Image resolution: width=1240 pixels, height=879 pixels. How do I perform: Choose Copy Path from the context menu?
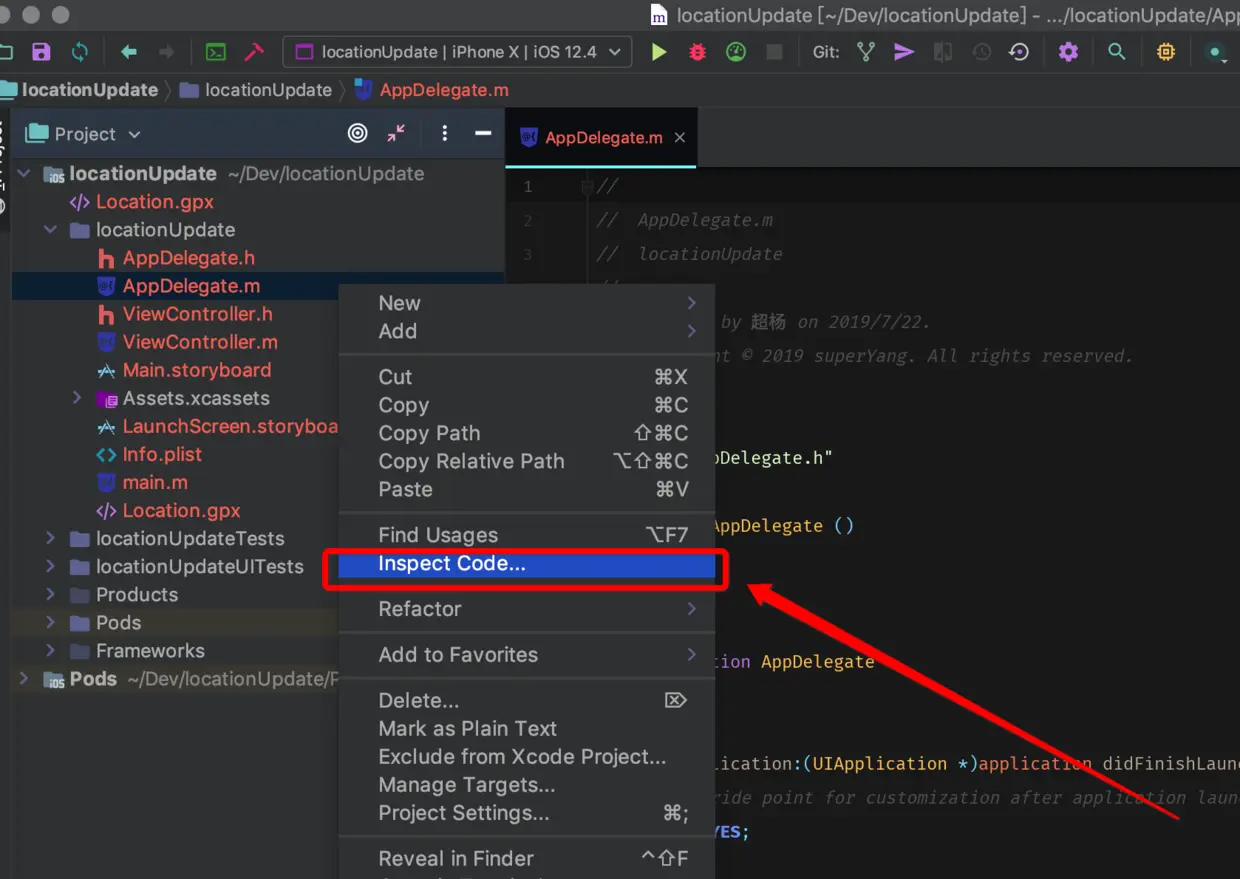[527, 433]
